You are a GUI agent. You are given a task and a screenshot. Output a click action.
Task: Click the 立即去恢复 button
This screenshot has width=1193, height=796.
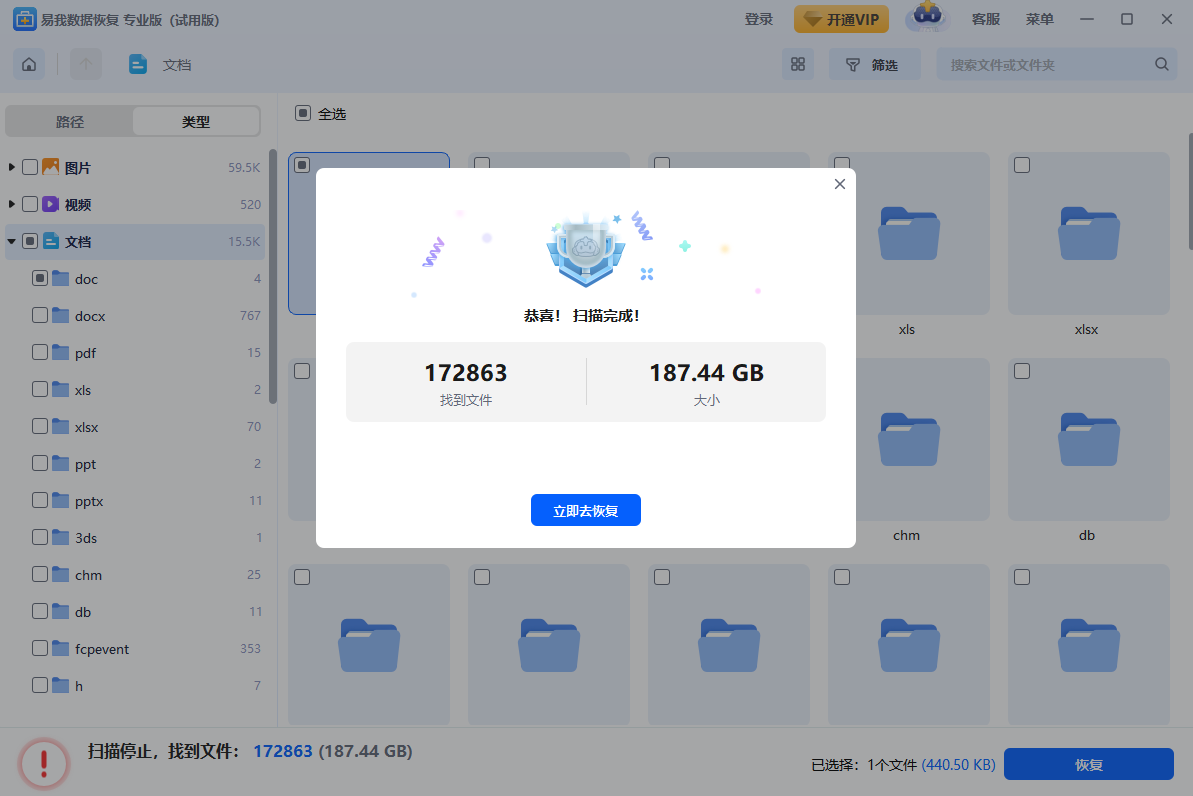(585, 511)
